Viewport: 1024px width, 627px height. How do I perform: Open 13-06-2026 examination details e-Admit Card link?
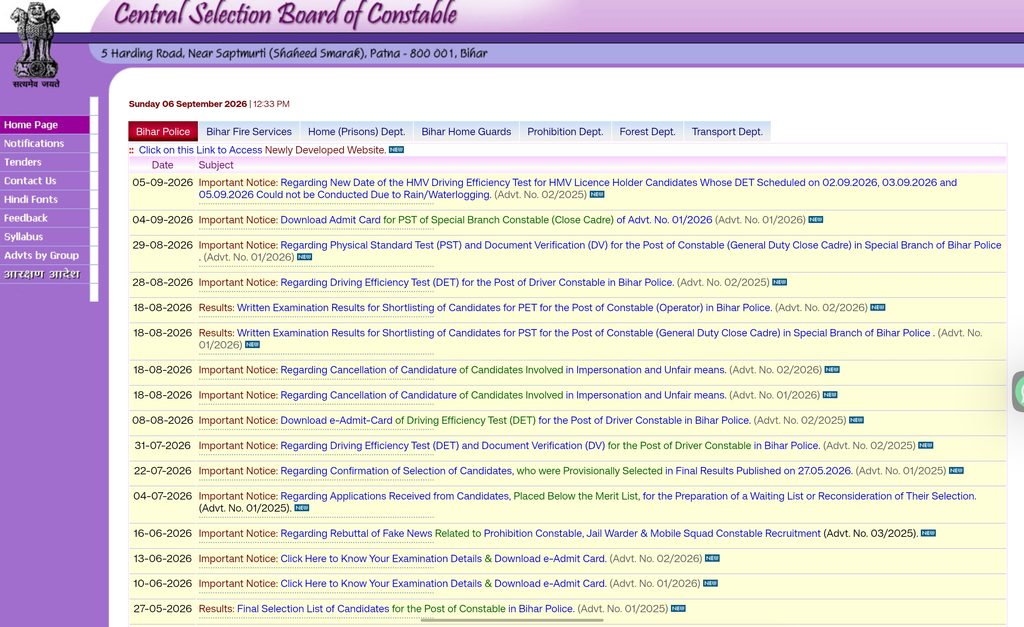tap(443, 559)
